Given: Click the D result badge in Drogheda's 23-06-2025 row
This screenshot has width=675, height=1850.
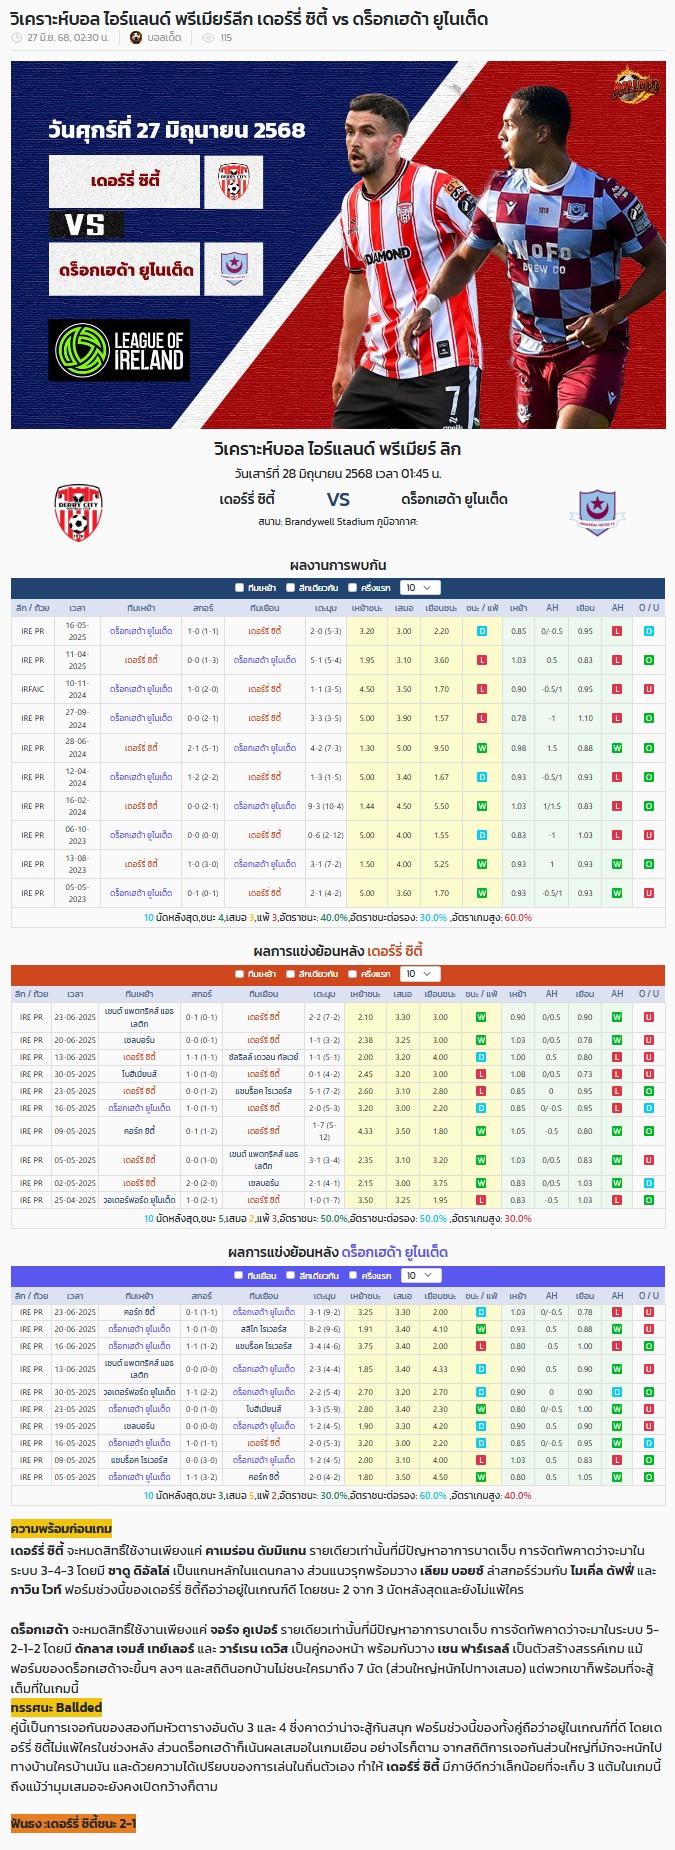Looking at the screenshot, I should 481,1312.
